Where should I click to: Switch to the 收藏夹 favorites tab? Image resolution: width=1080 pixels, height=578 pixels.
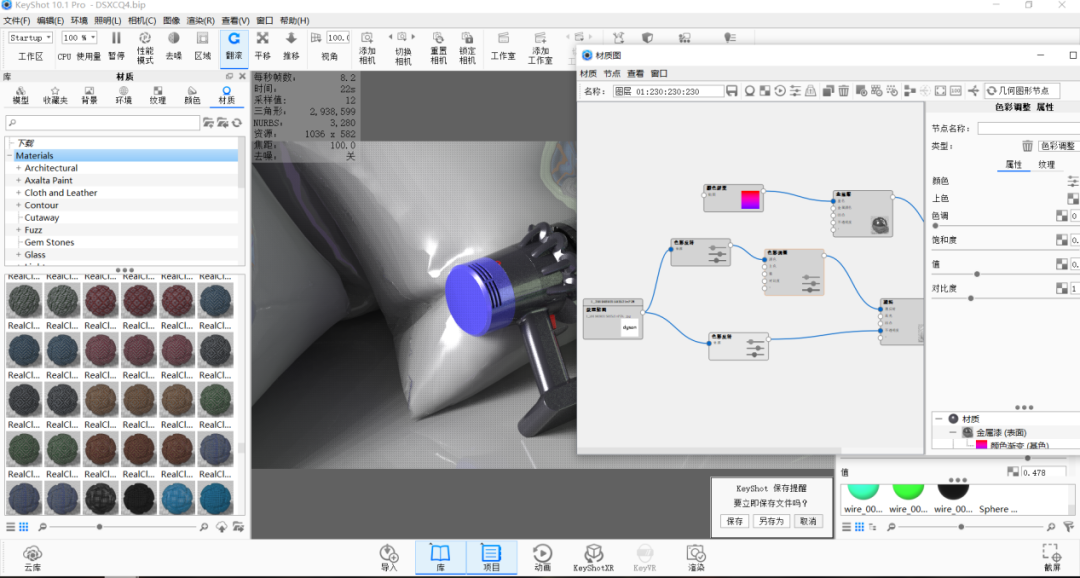(55, 95)
